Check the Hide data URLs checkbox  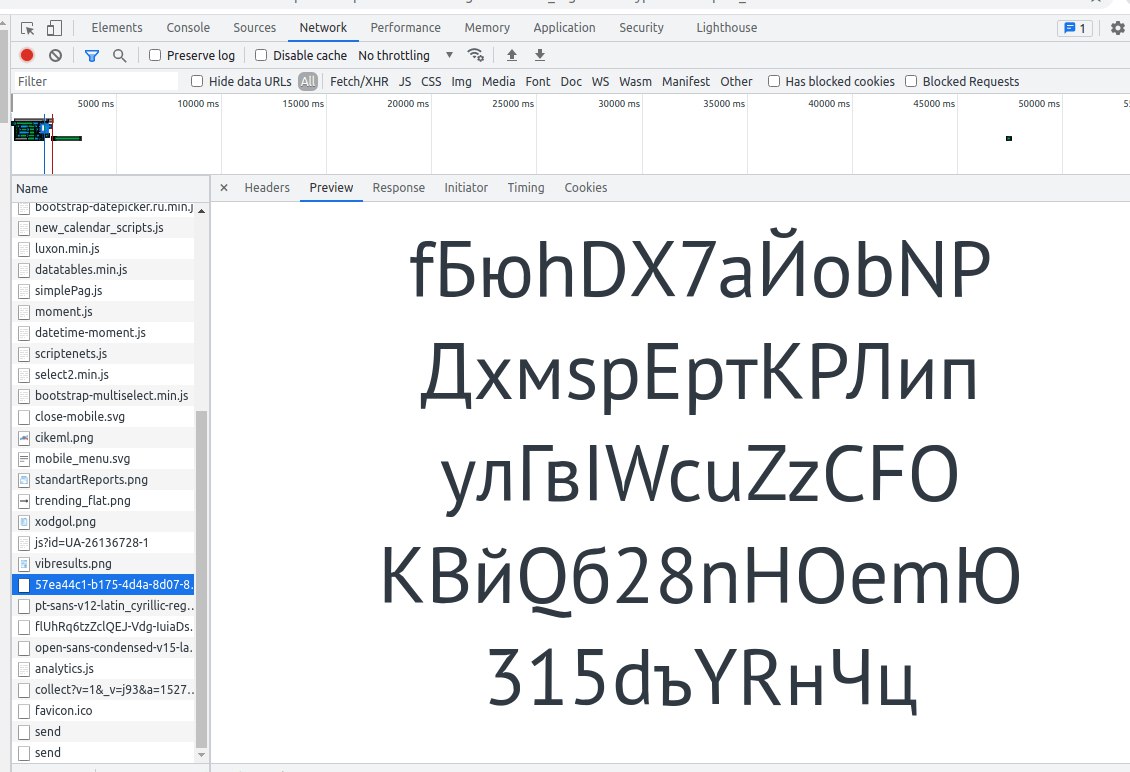197,81
